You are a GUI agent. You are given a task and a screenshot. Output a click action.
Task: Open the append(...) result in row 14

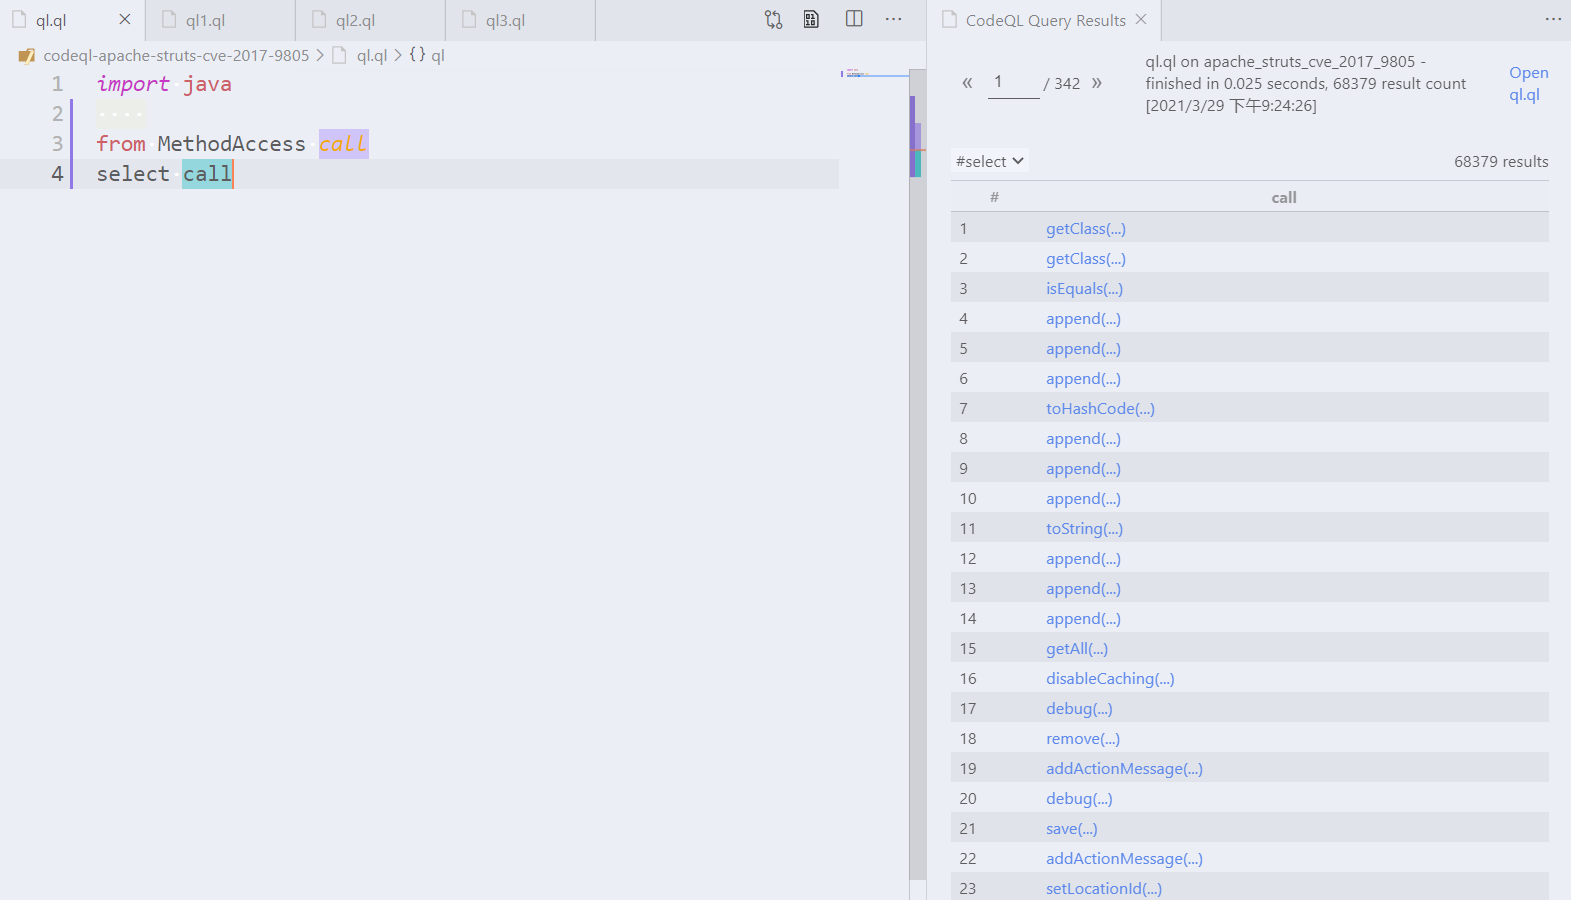[1083, 619]
